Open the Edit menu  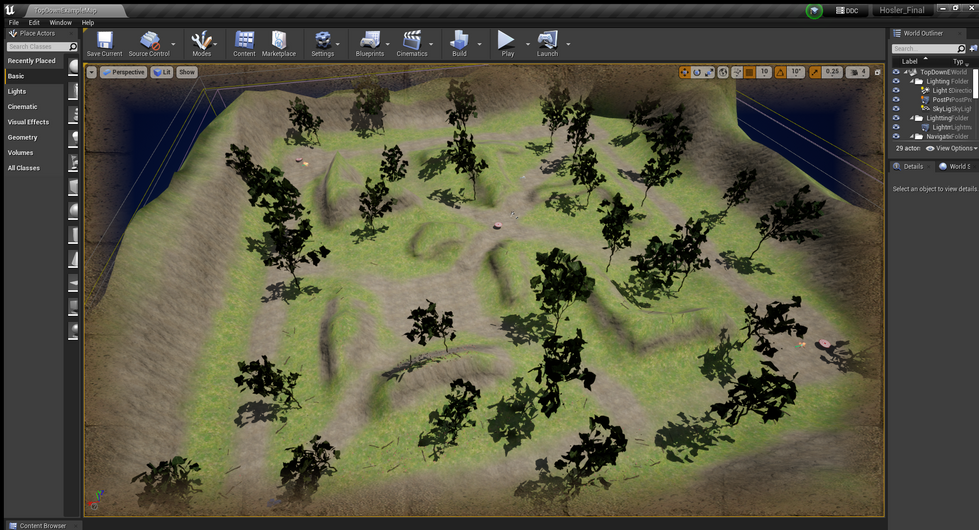[x=34, y=22]
